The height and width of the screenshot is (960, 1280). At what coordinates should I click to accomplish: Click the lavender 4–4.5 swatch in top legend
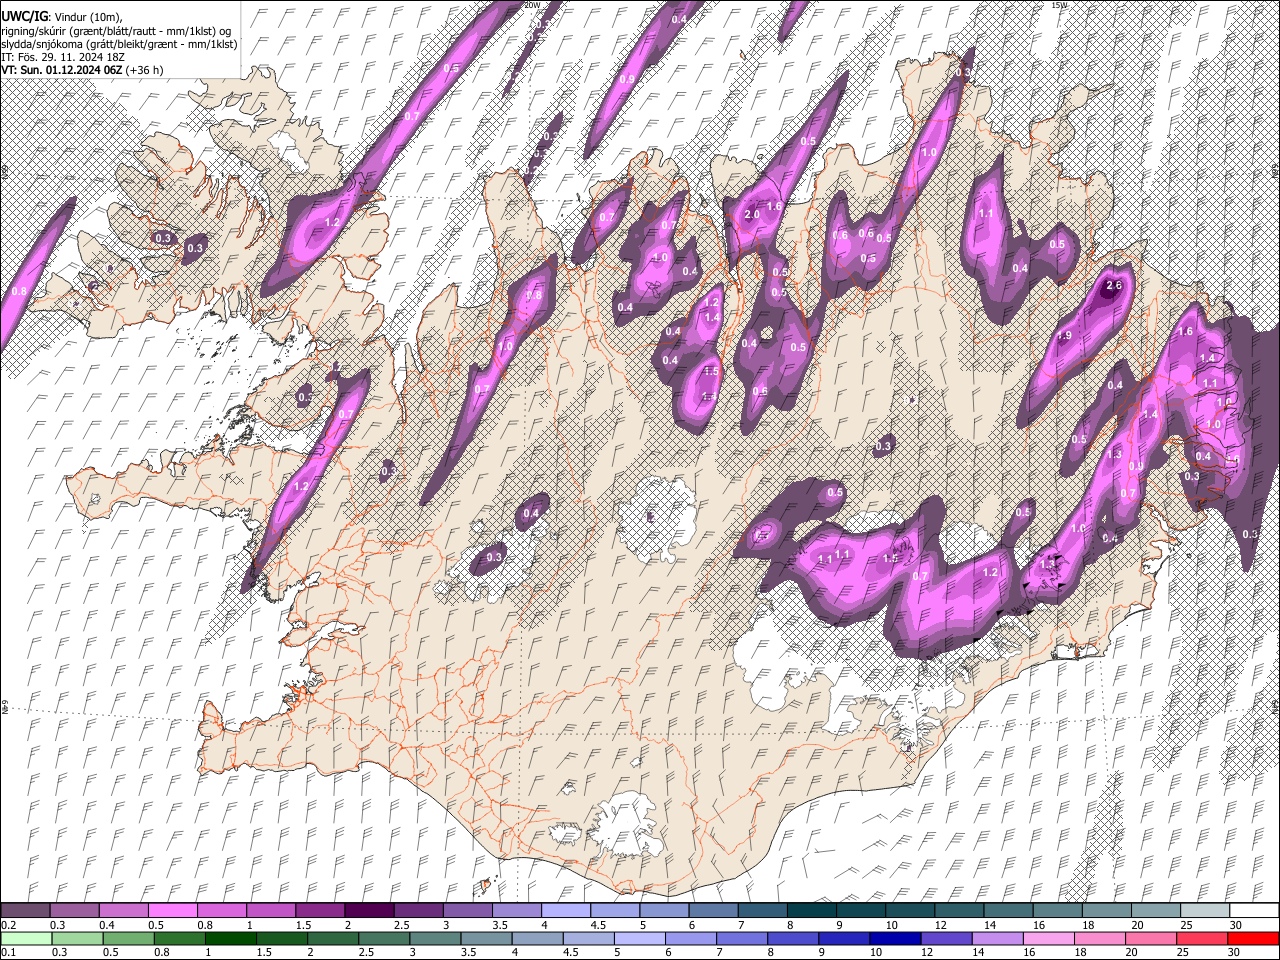[566, 911]
